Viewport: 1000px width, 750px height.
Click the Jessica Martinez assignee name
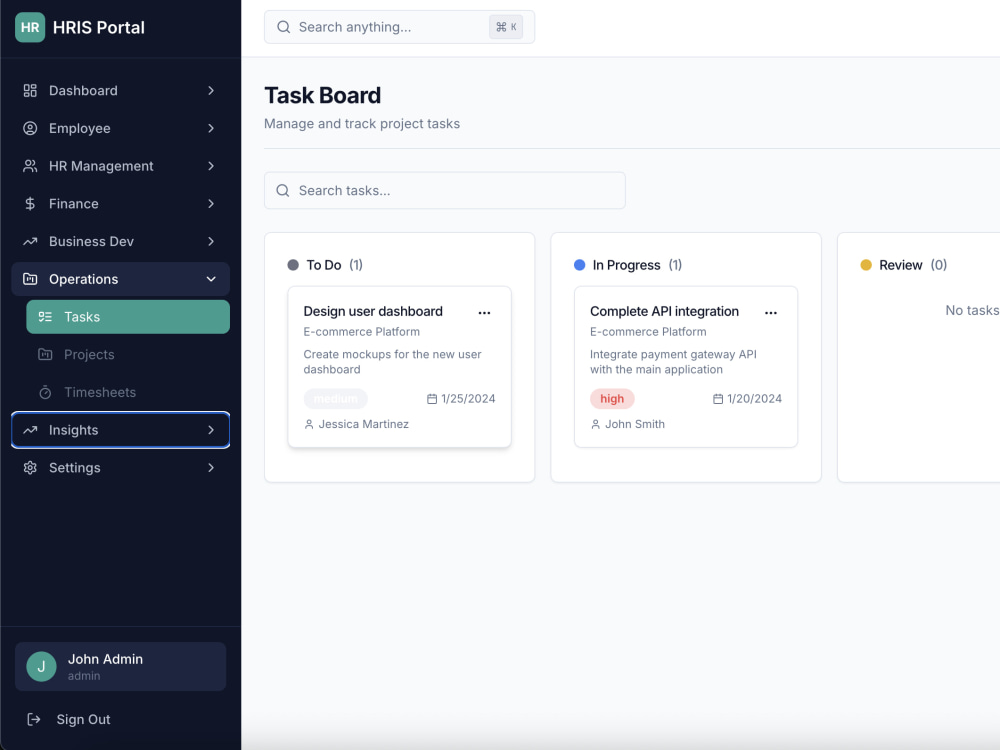tap(364, 424)
